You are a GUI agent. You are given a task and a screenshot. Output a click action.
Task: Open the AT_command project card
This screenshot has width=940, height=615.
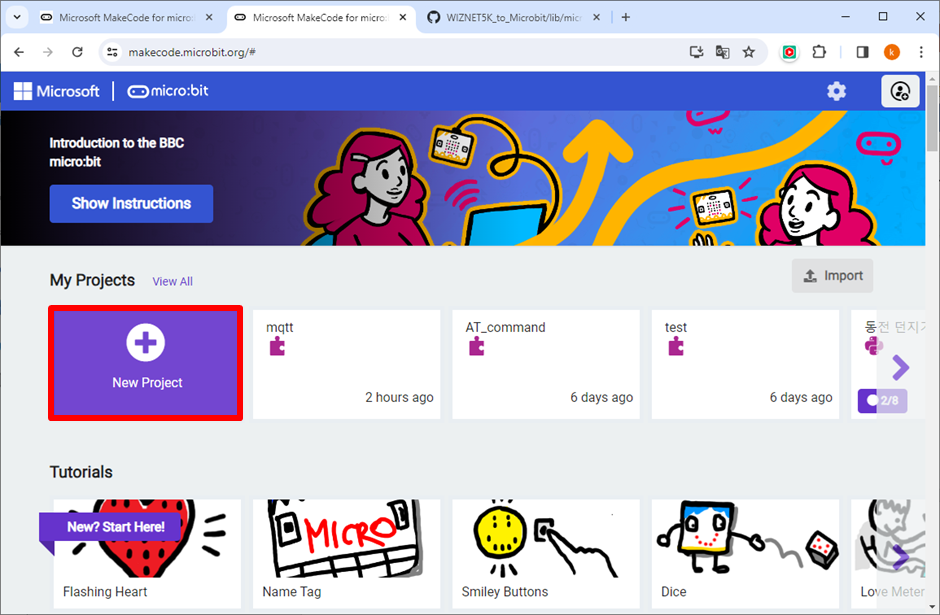pyautogui.click(x=546, y=364)
